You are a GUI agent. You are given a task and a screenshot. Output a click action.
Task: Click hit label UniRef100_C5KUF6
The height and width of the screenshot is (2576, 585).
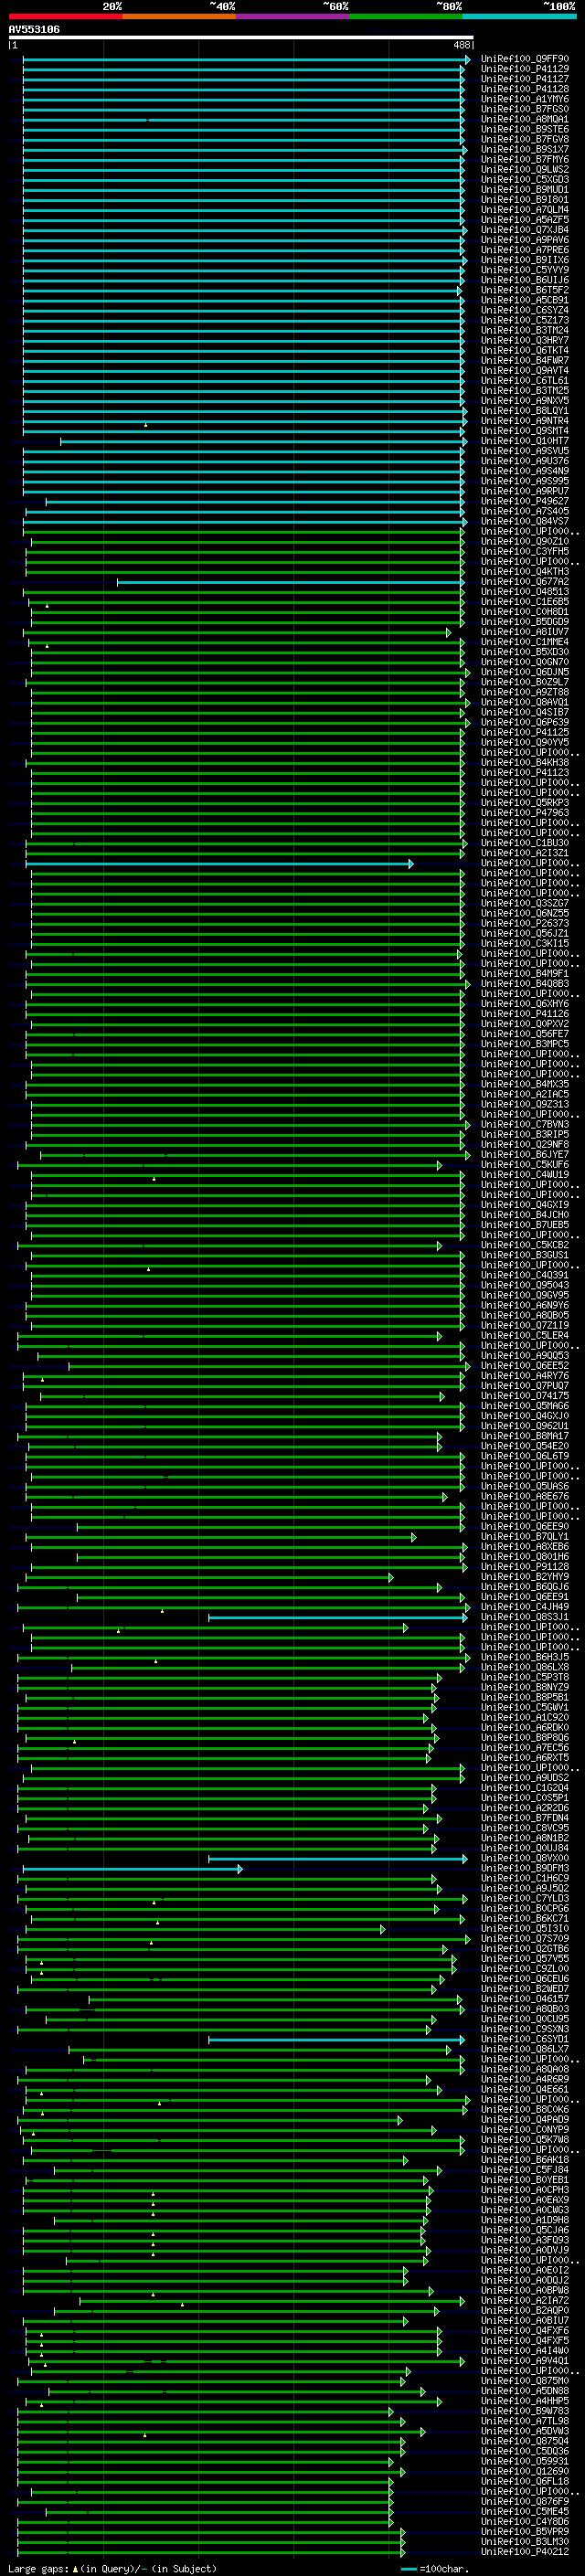tap(525, 1165)
